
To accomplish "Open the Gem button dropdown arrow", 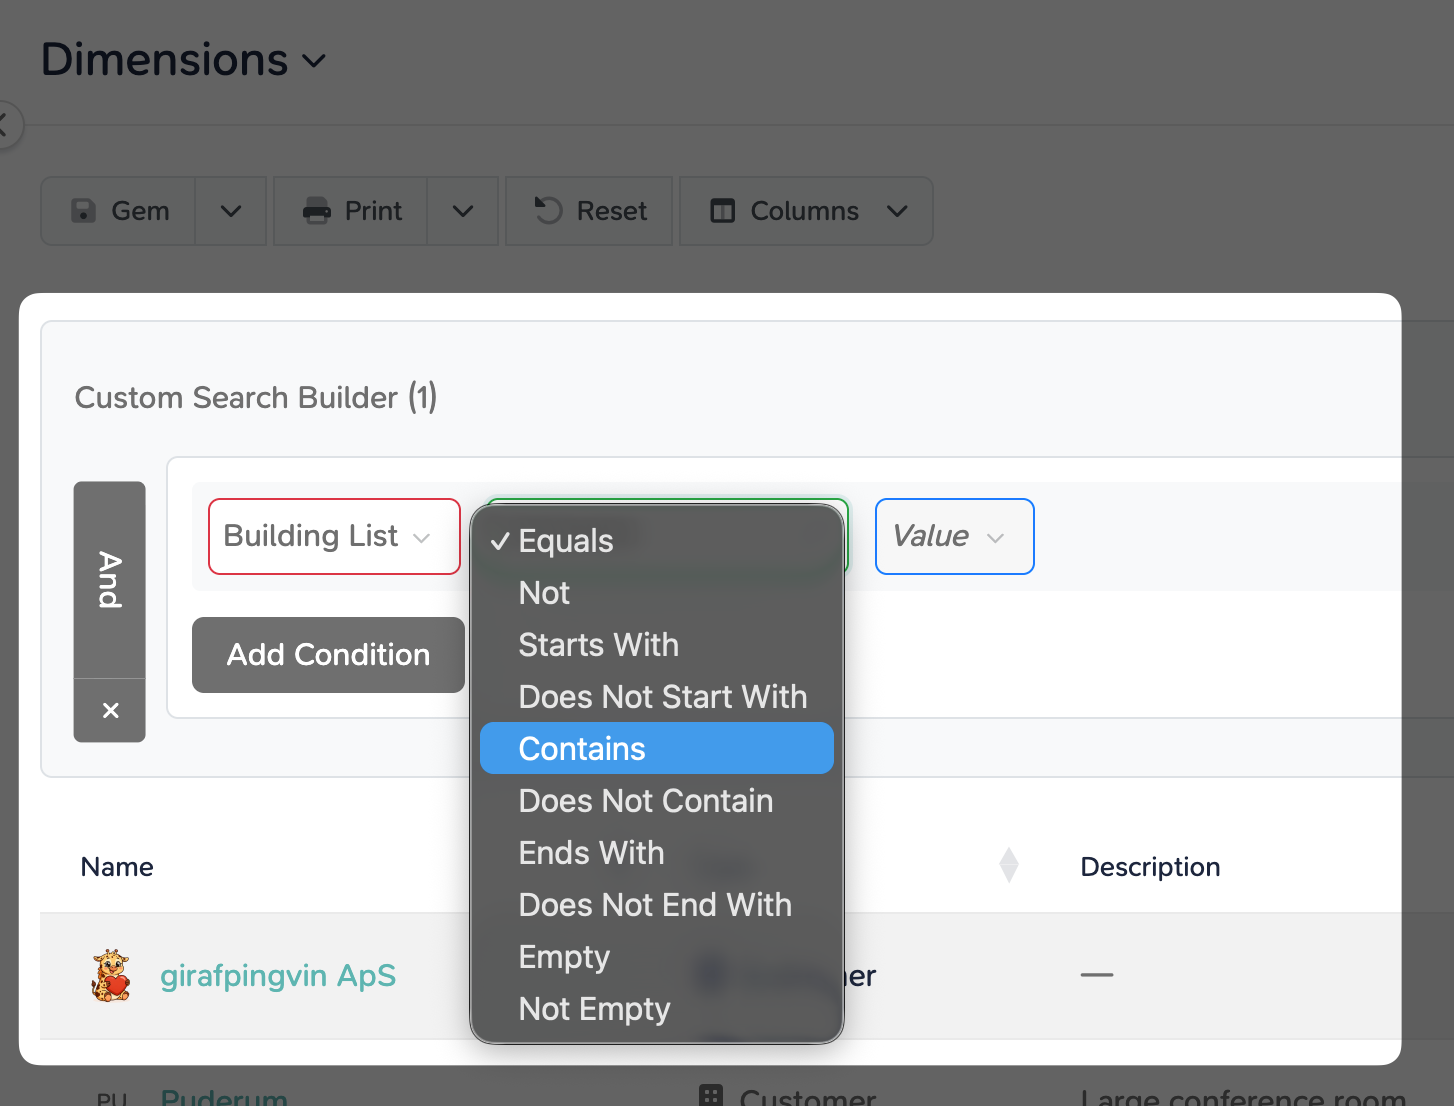I will coord(231,211).
